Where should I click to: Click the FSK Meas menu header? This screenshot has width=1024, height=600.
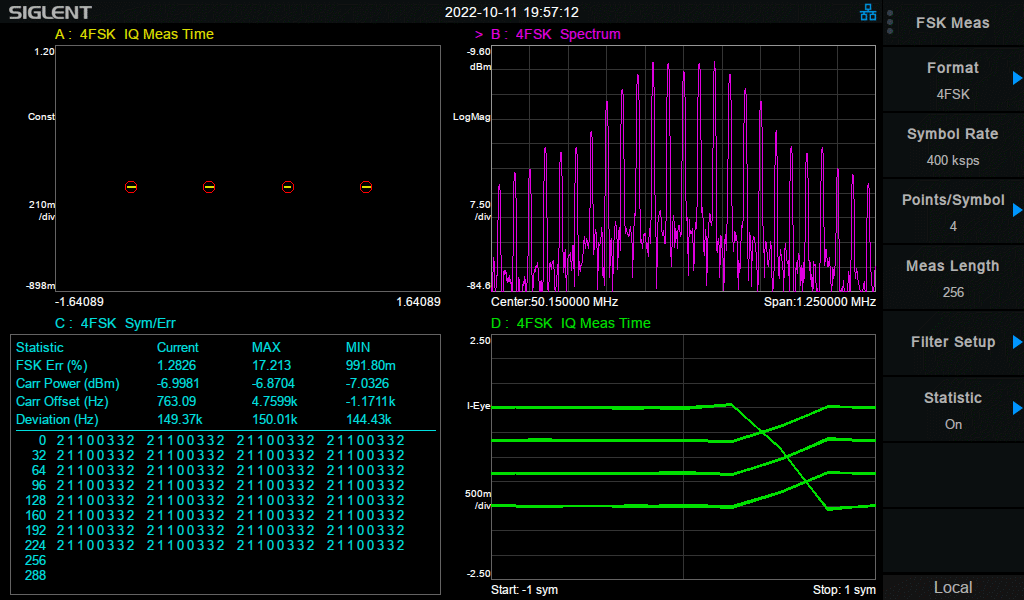[953, 23]
